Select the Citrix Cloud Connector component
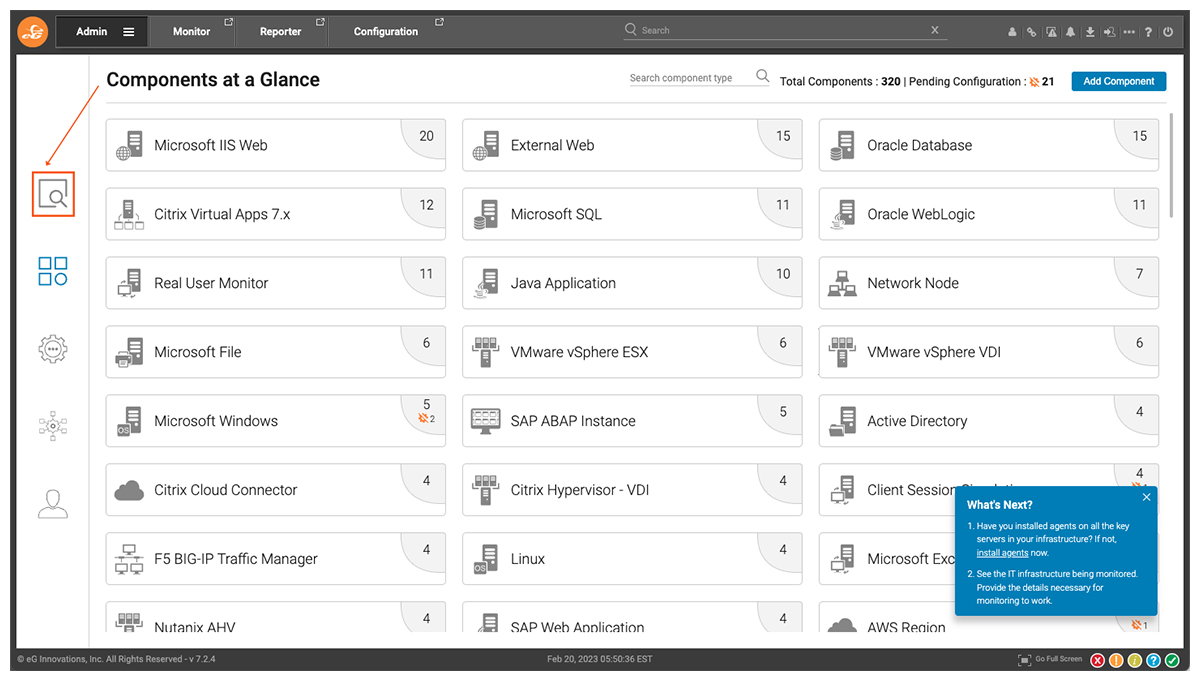1200x681 pixels. (x=276, y=490)
